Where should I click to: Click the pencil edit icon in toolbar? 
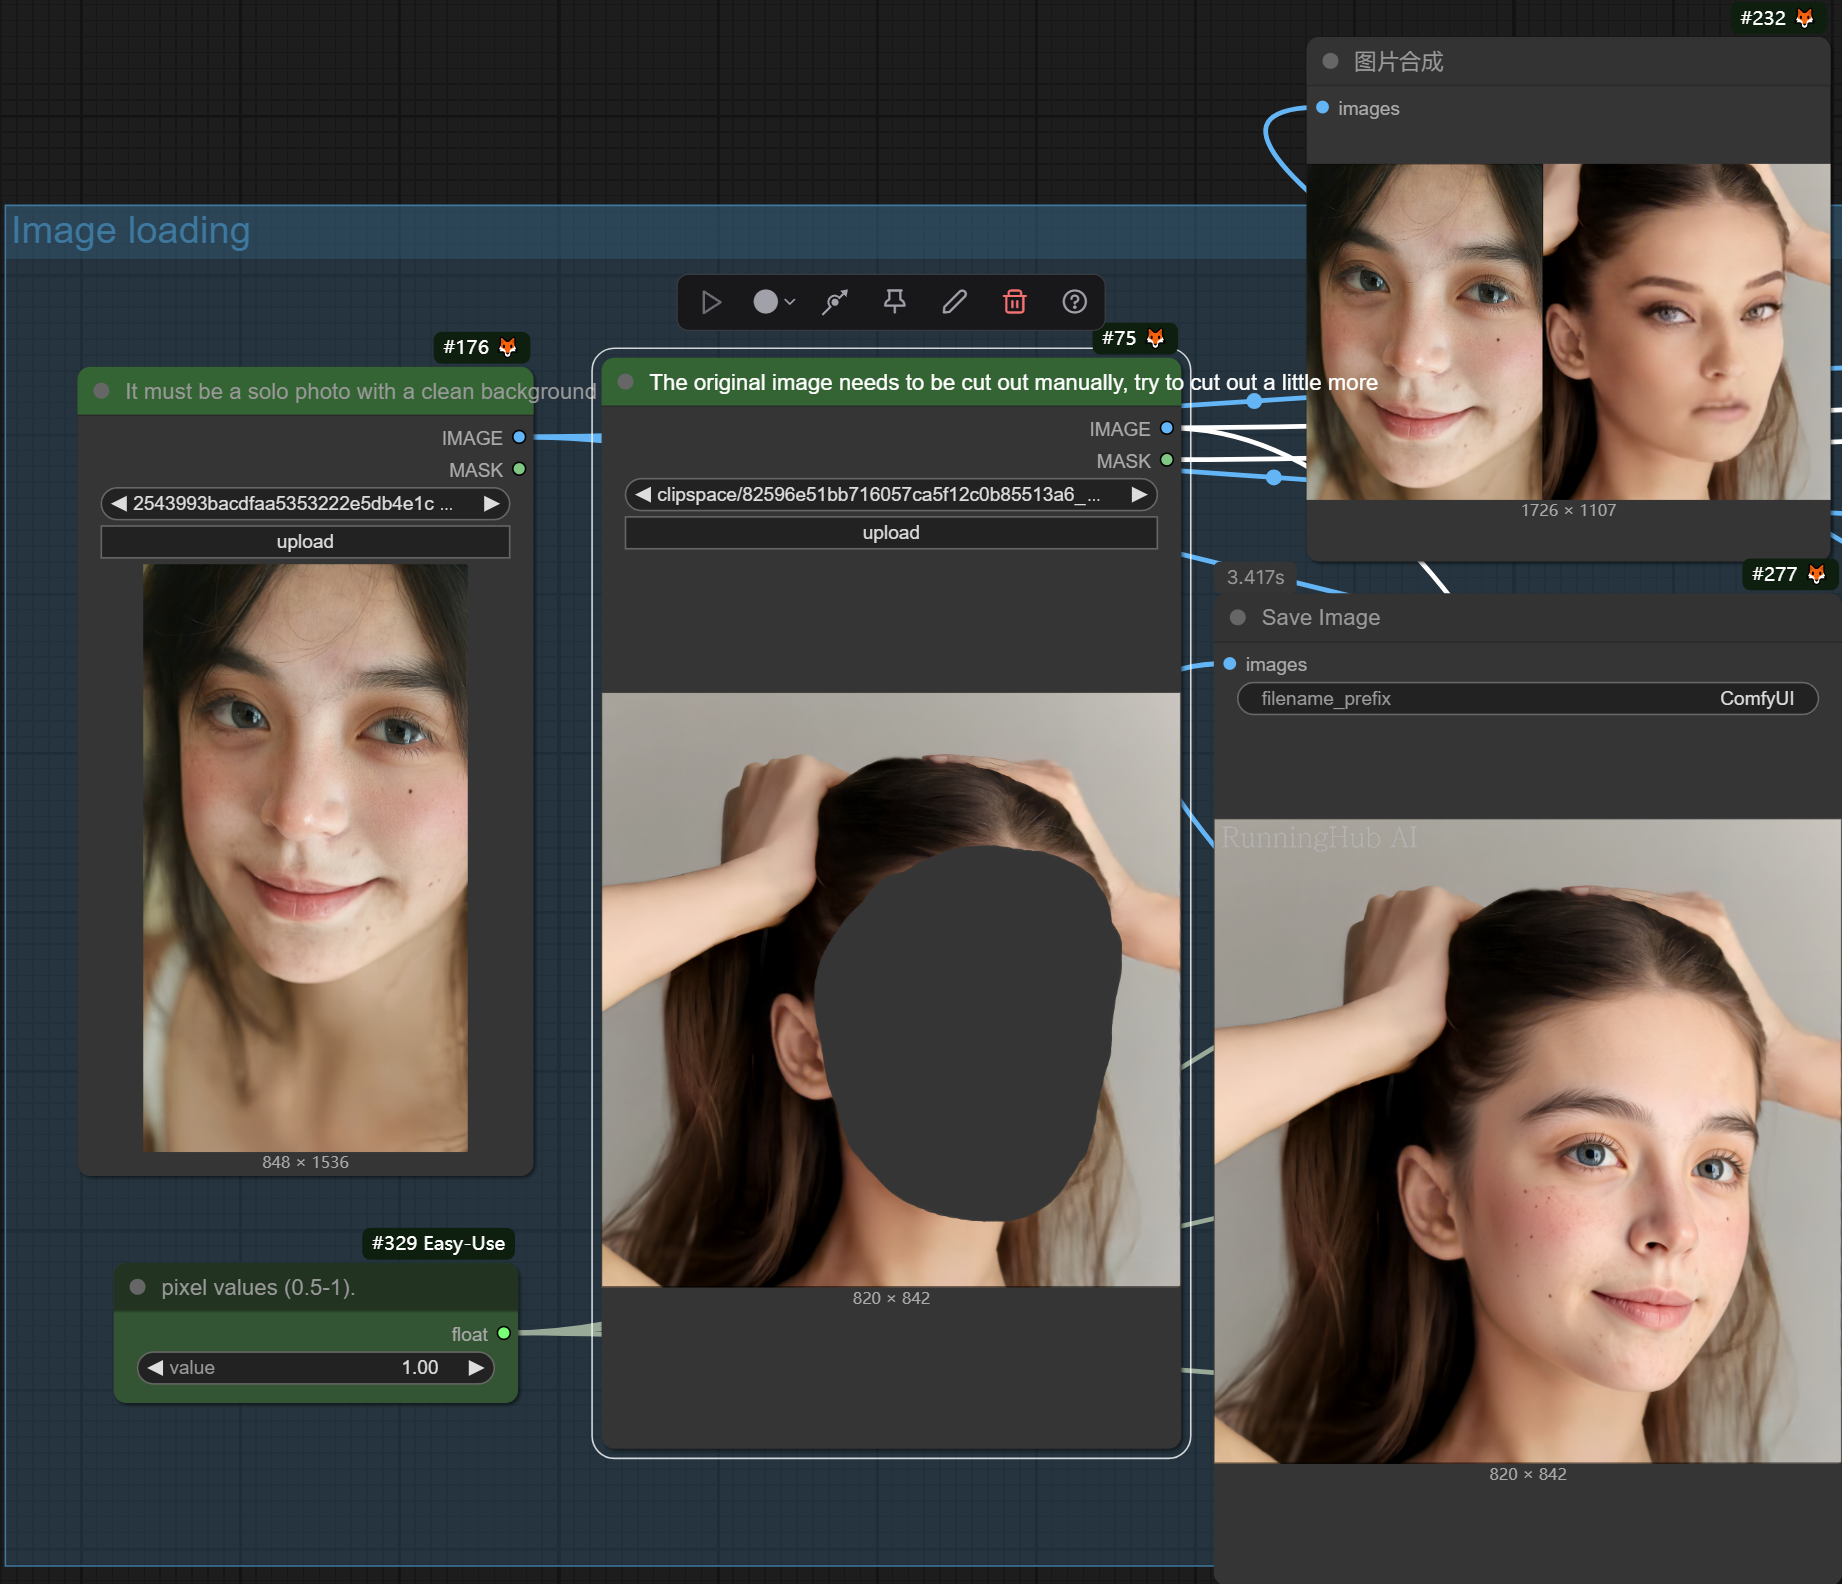click(955, 302)
